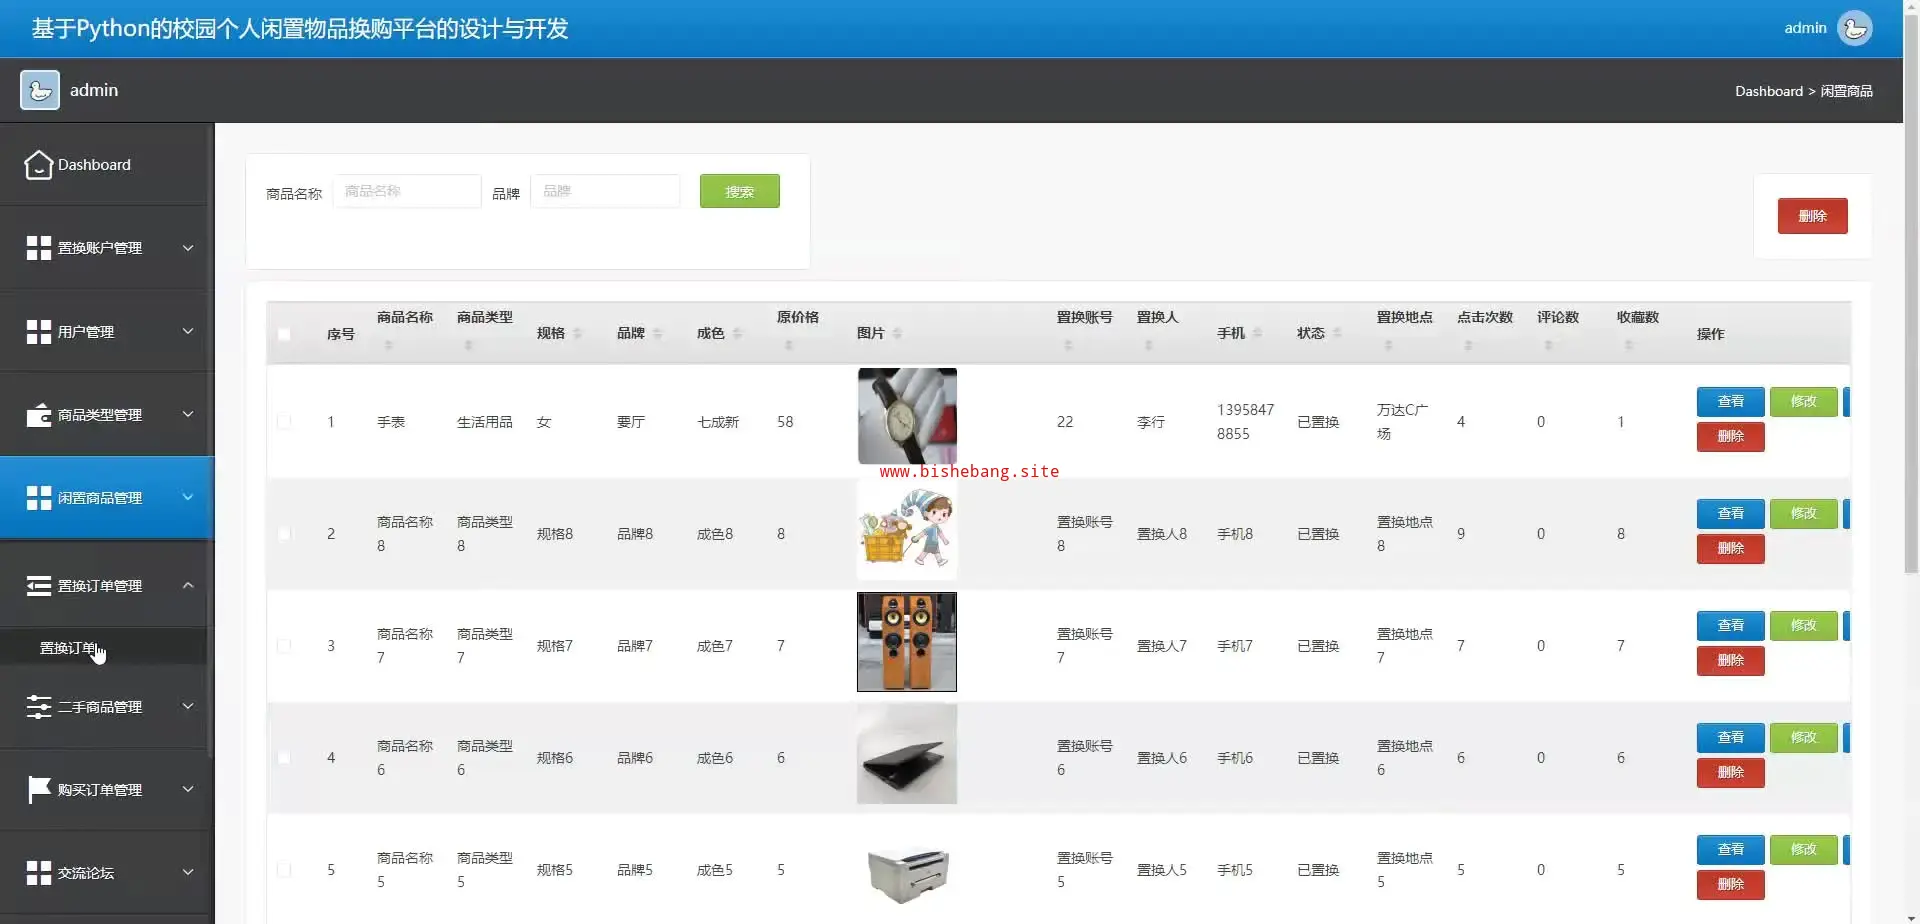Toggle the select-all checkbox in table header
This screenshot has width=1920, height=924.
pos(284,334)
